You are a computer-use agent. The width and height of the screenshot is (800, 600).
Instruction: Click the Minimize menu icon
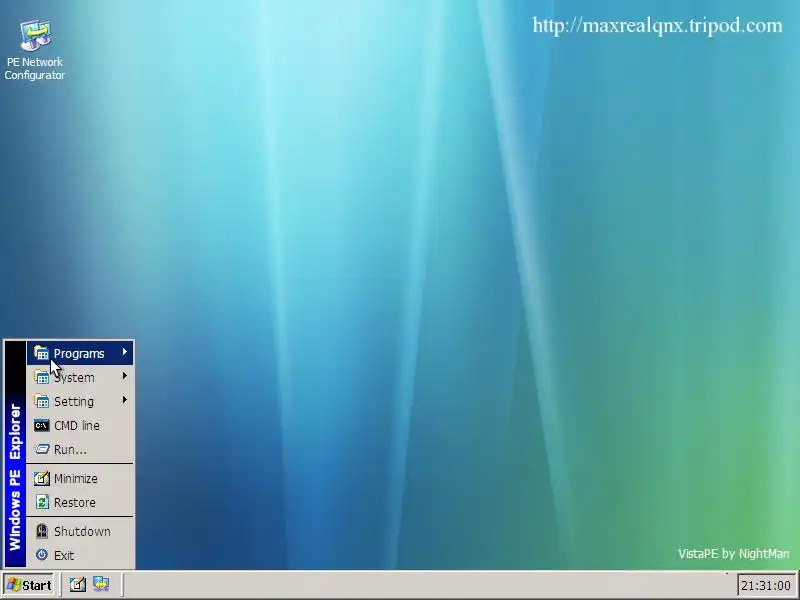coord(41,478)
